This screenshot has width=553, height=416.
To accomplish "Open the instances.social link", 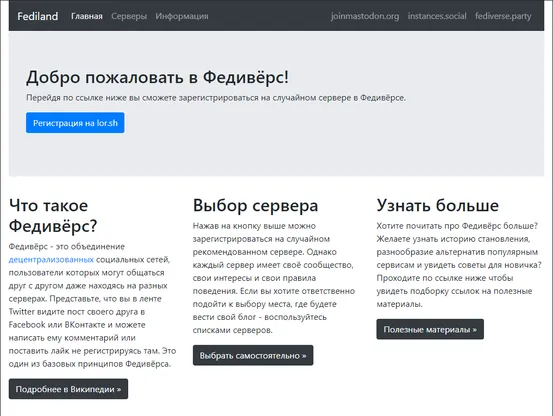I will [437, 16].
